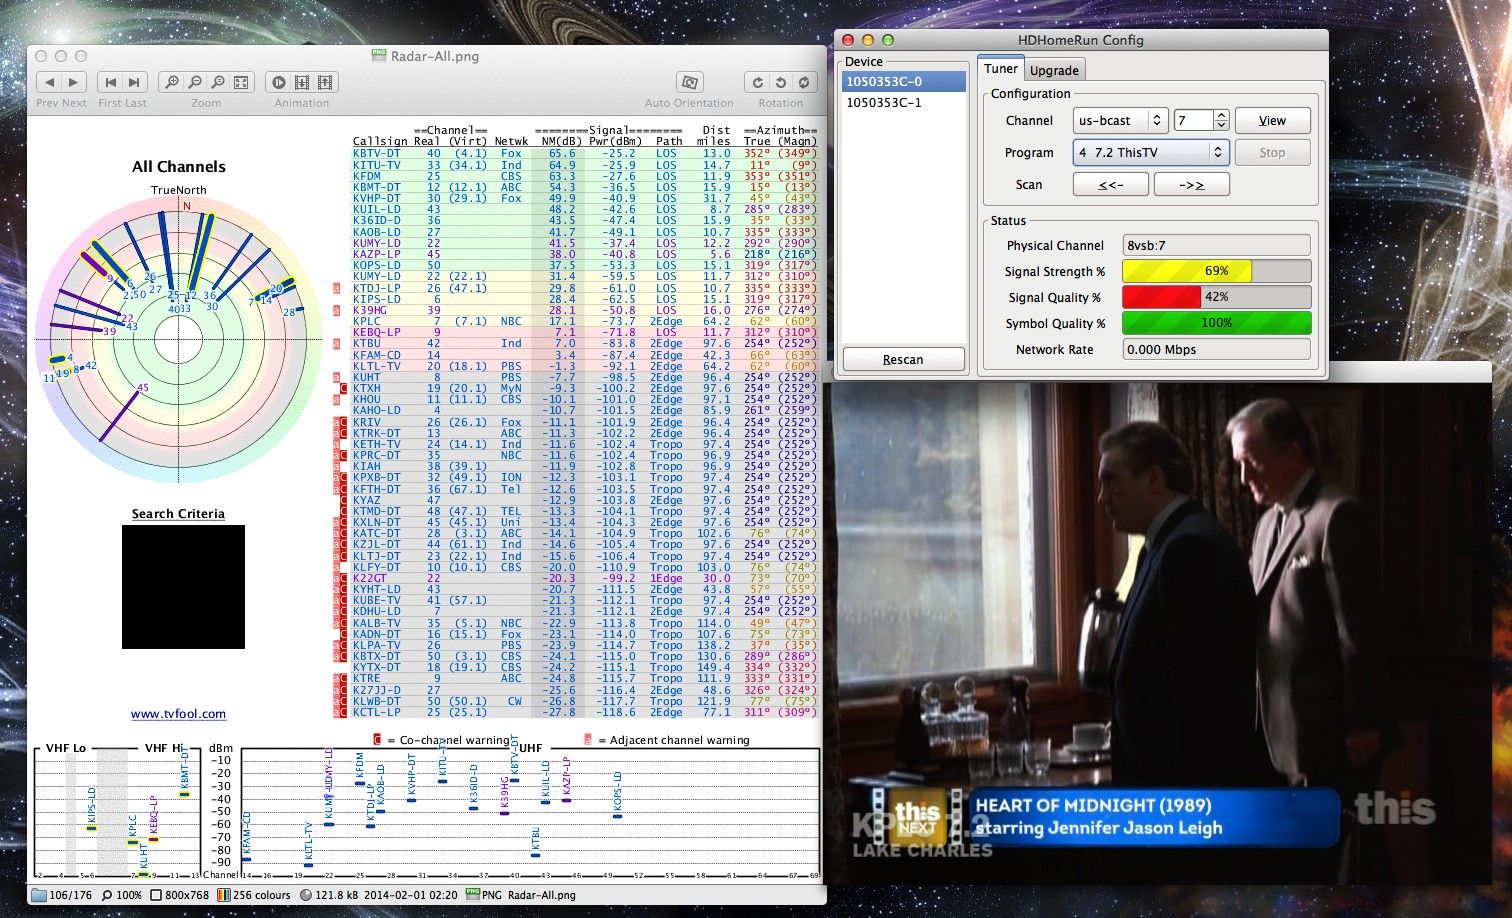Click the www.tvfool.com link in radar image
The width and height of the screenshot is (1512, 918).
pos(178,714)
